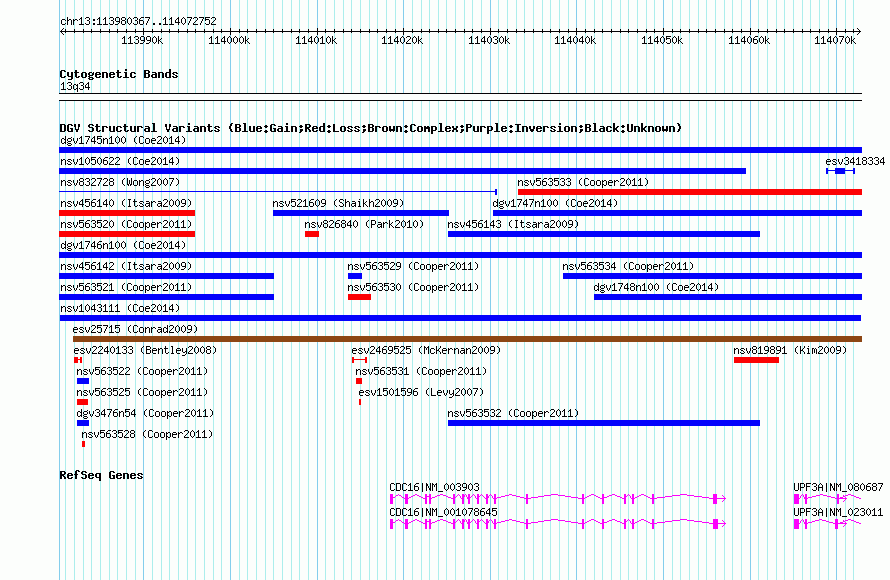This screenshot has height=580, width=890.
Task: Click the small blue nsv563522 (Cooper2011) bar
Action: [x=83, y=381]
